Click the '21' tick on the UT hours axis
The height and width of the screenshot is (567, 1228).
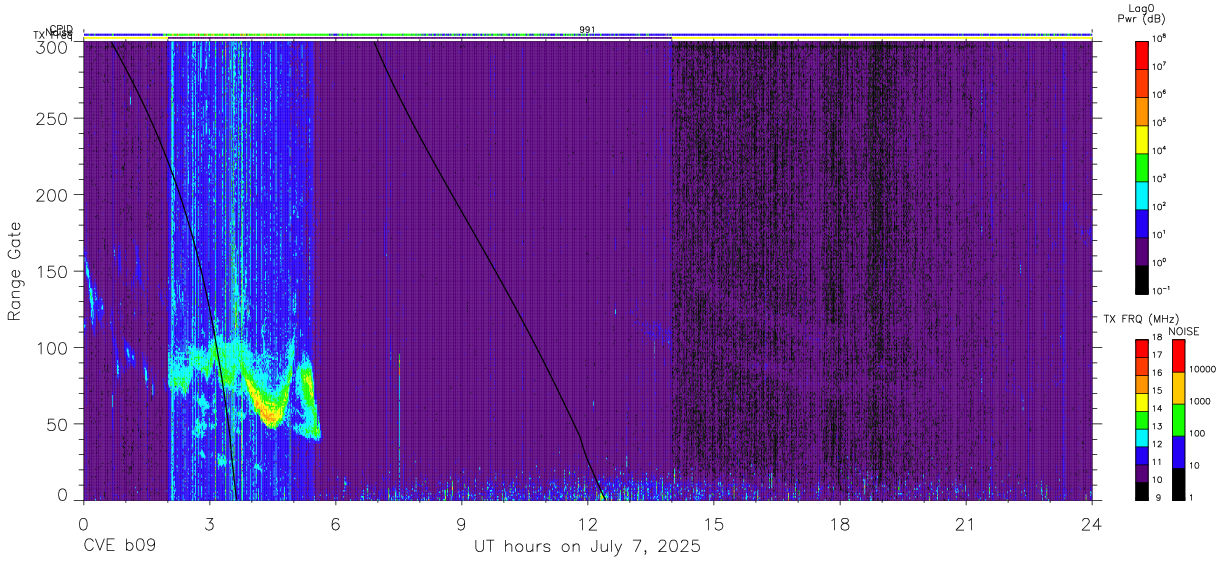(966, 523)
